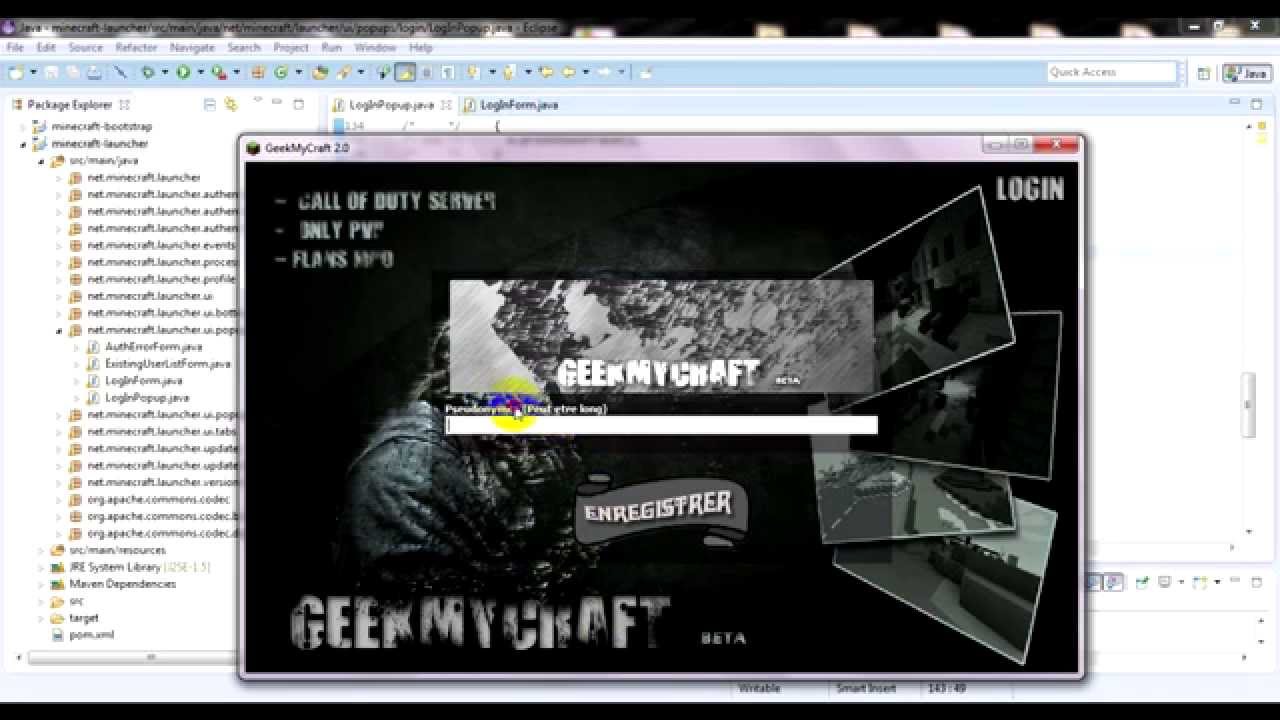Close the LogInPopup.java editor tab
The height and width of the screenshot is (720, 1280).
444,104
